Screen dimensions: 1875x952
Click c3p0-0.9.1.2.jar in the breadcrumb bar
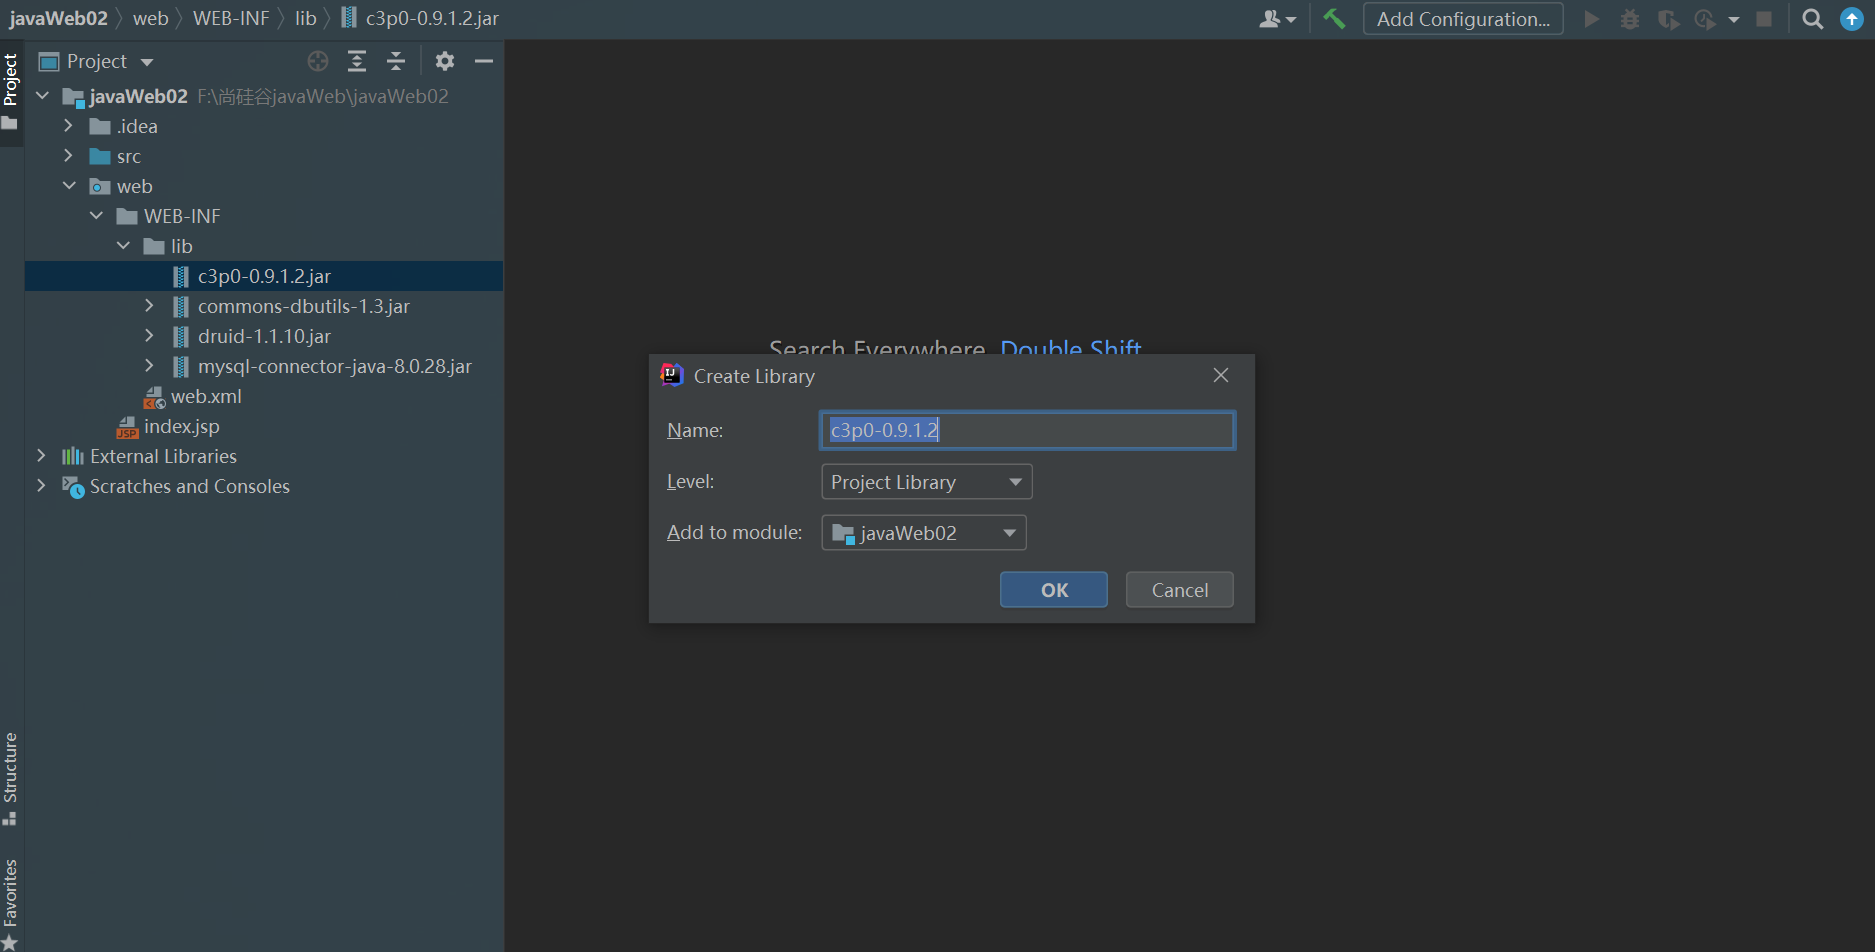tap(420, 18)
